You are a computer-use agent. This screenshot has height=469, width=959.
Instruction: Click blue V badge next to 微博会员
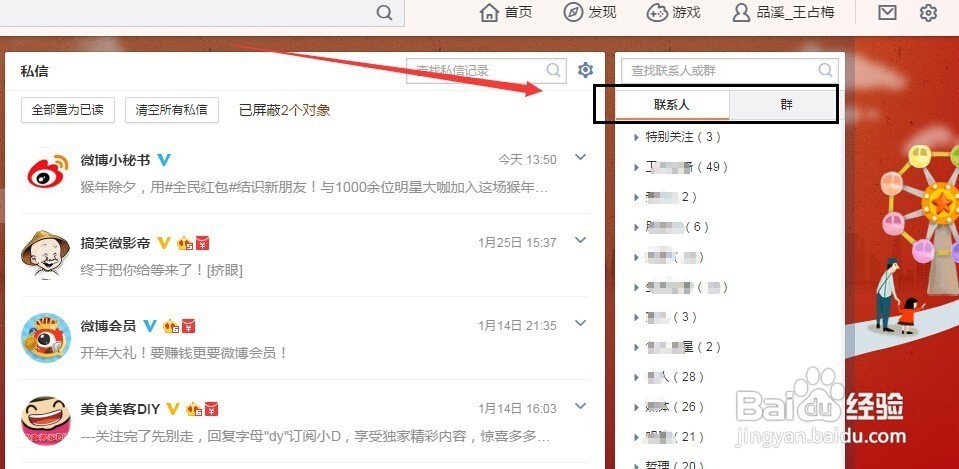point(150,327)
